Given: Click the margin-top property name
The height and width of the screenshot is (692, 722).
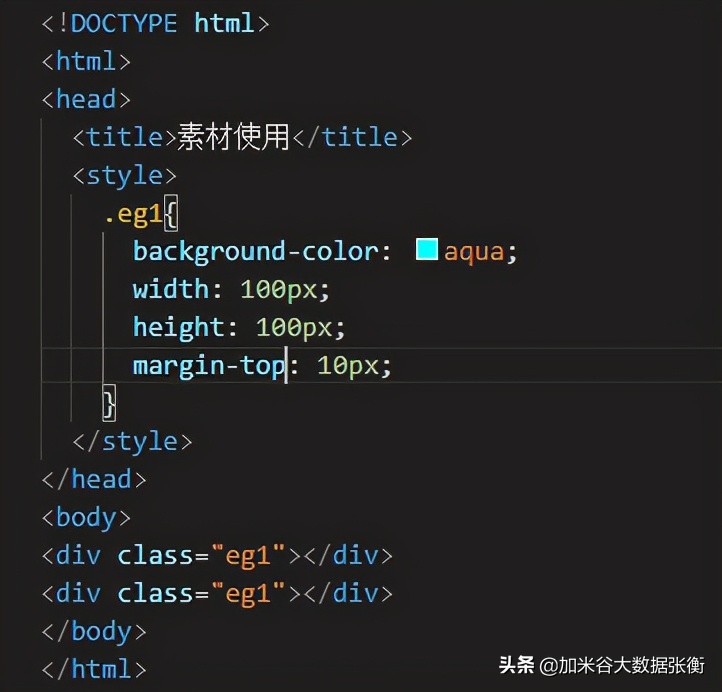Looking at the screenshot, I should point(208,365).
